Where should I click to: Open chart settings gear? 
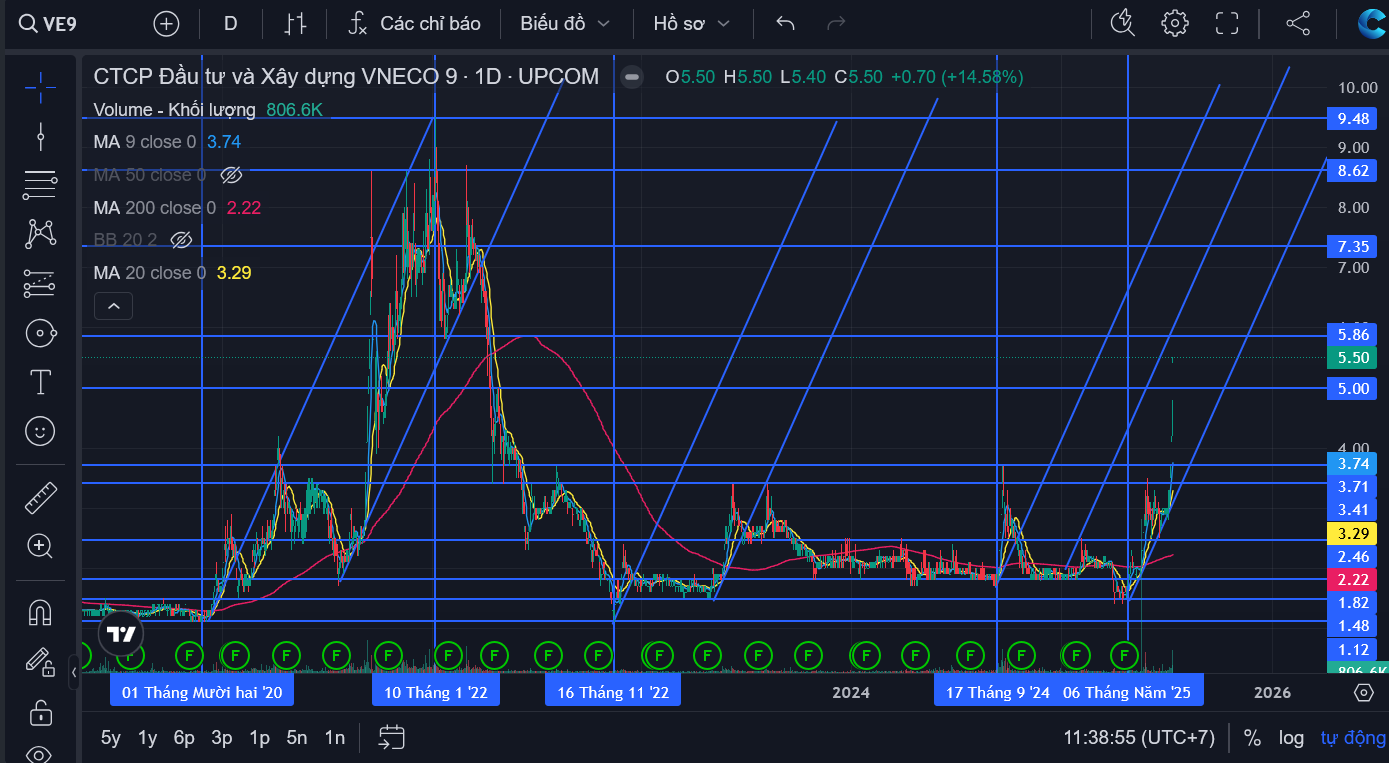(x=1175, y=23)
